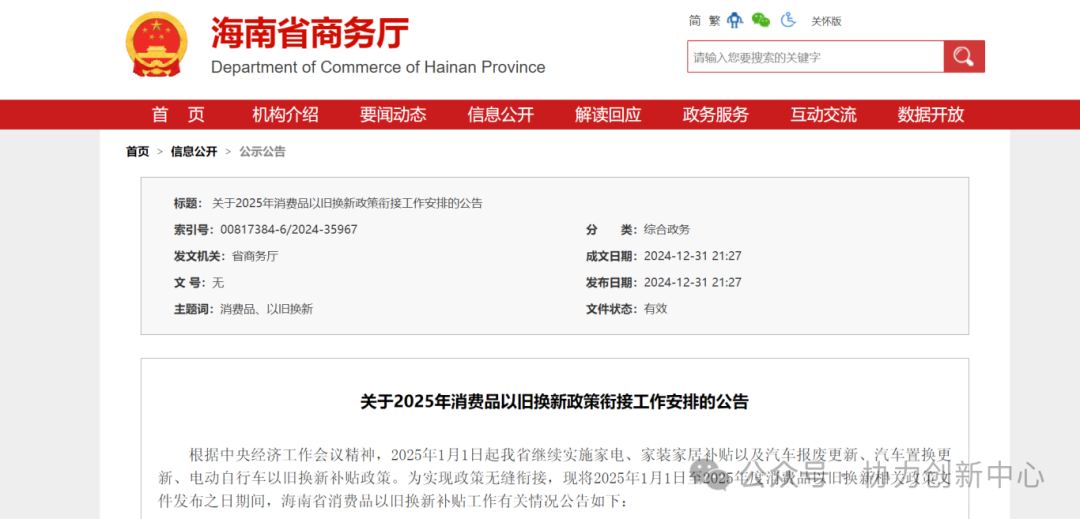Switch to traditional Chinese 繁
Screen dimensions: 1080x519
[714, 21]
